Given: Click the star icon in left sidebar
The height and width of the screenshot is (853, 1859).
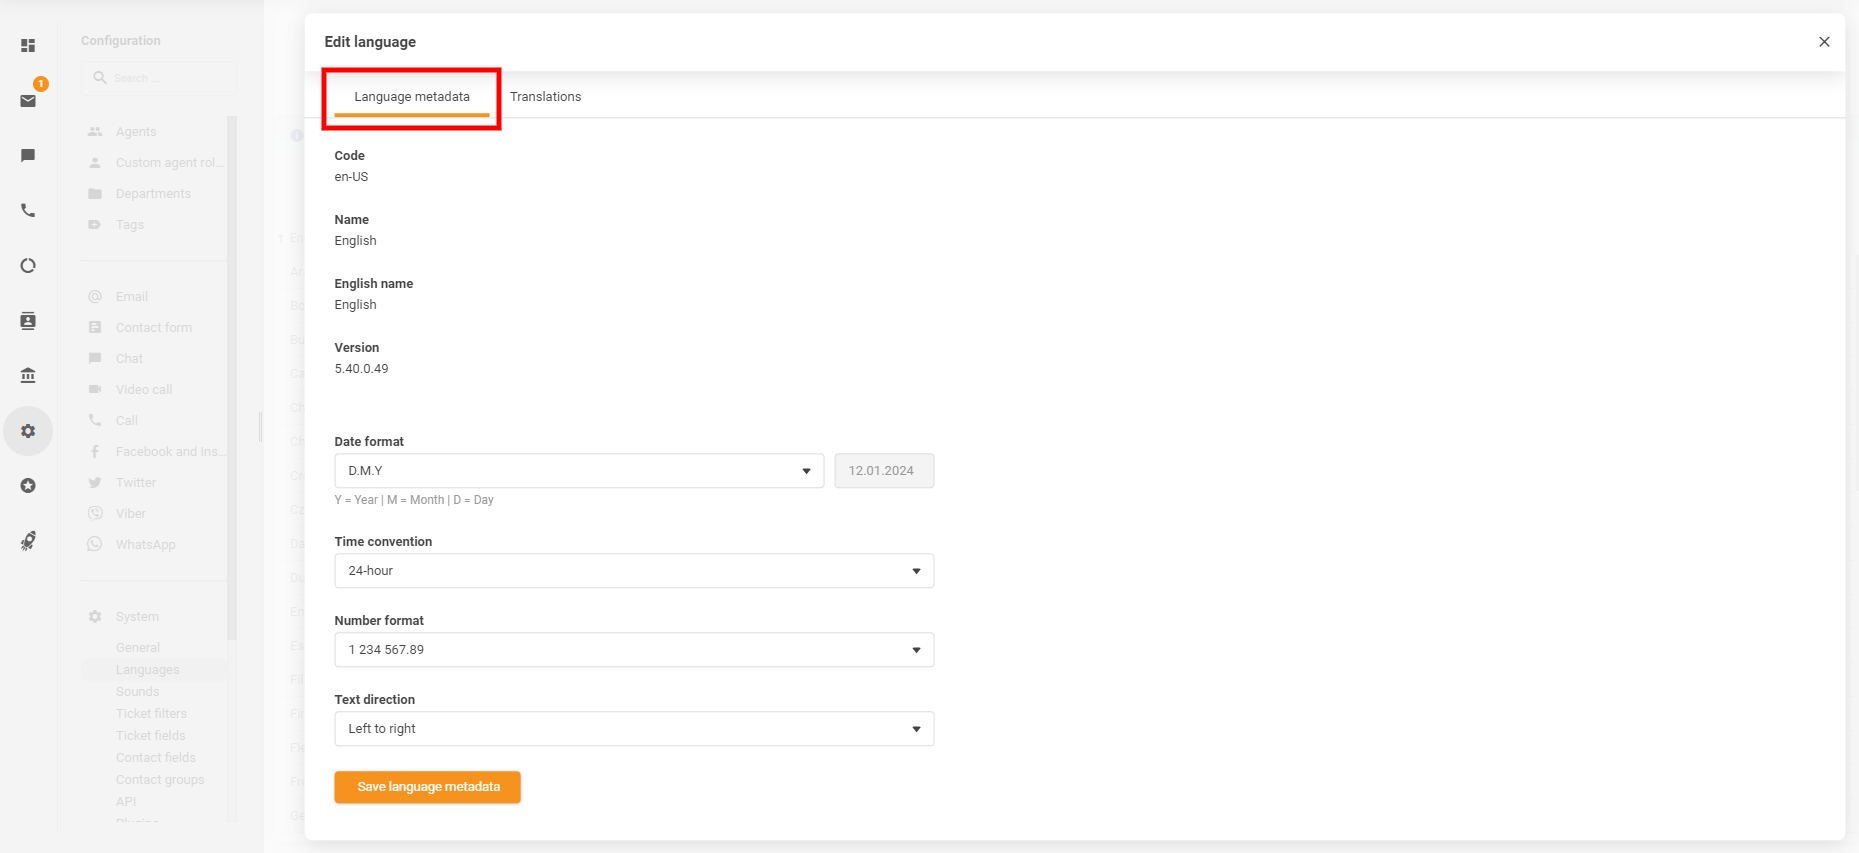Looking at the screenshot, I should [x=28, y=485].
